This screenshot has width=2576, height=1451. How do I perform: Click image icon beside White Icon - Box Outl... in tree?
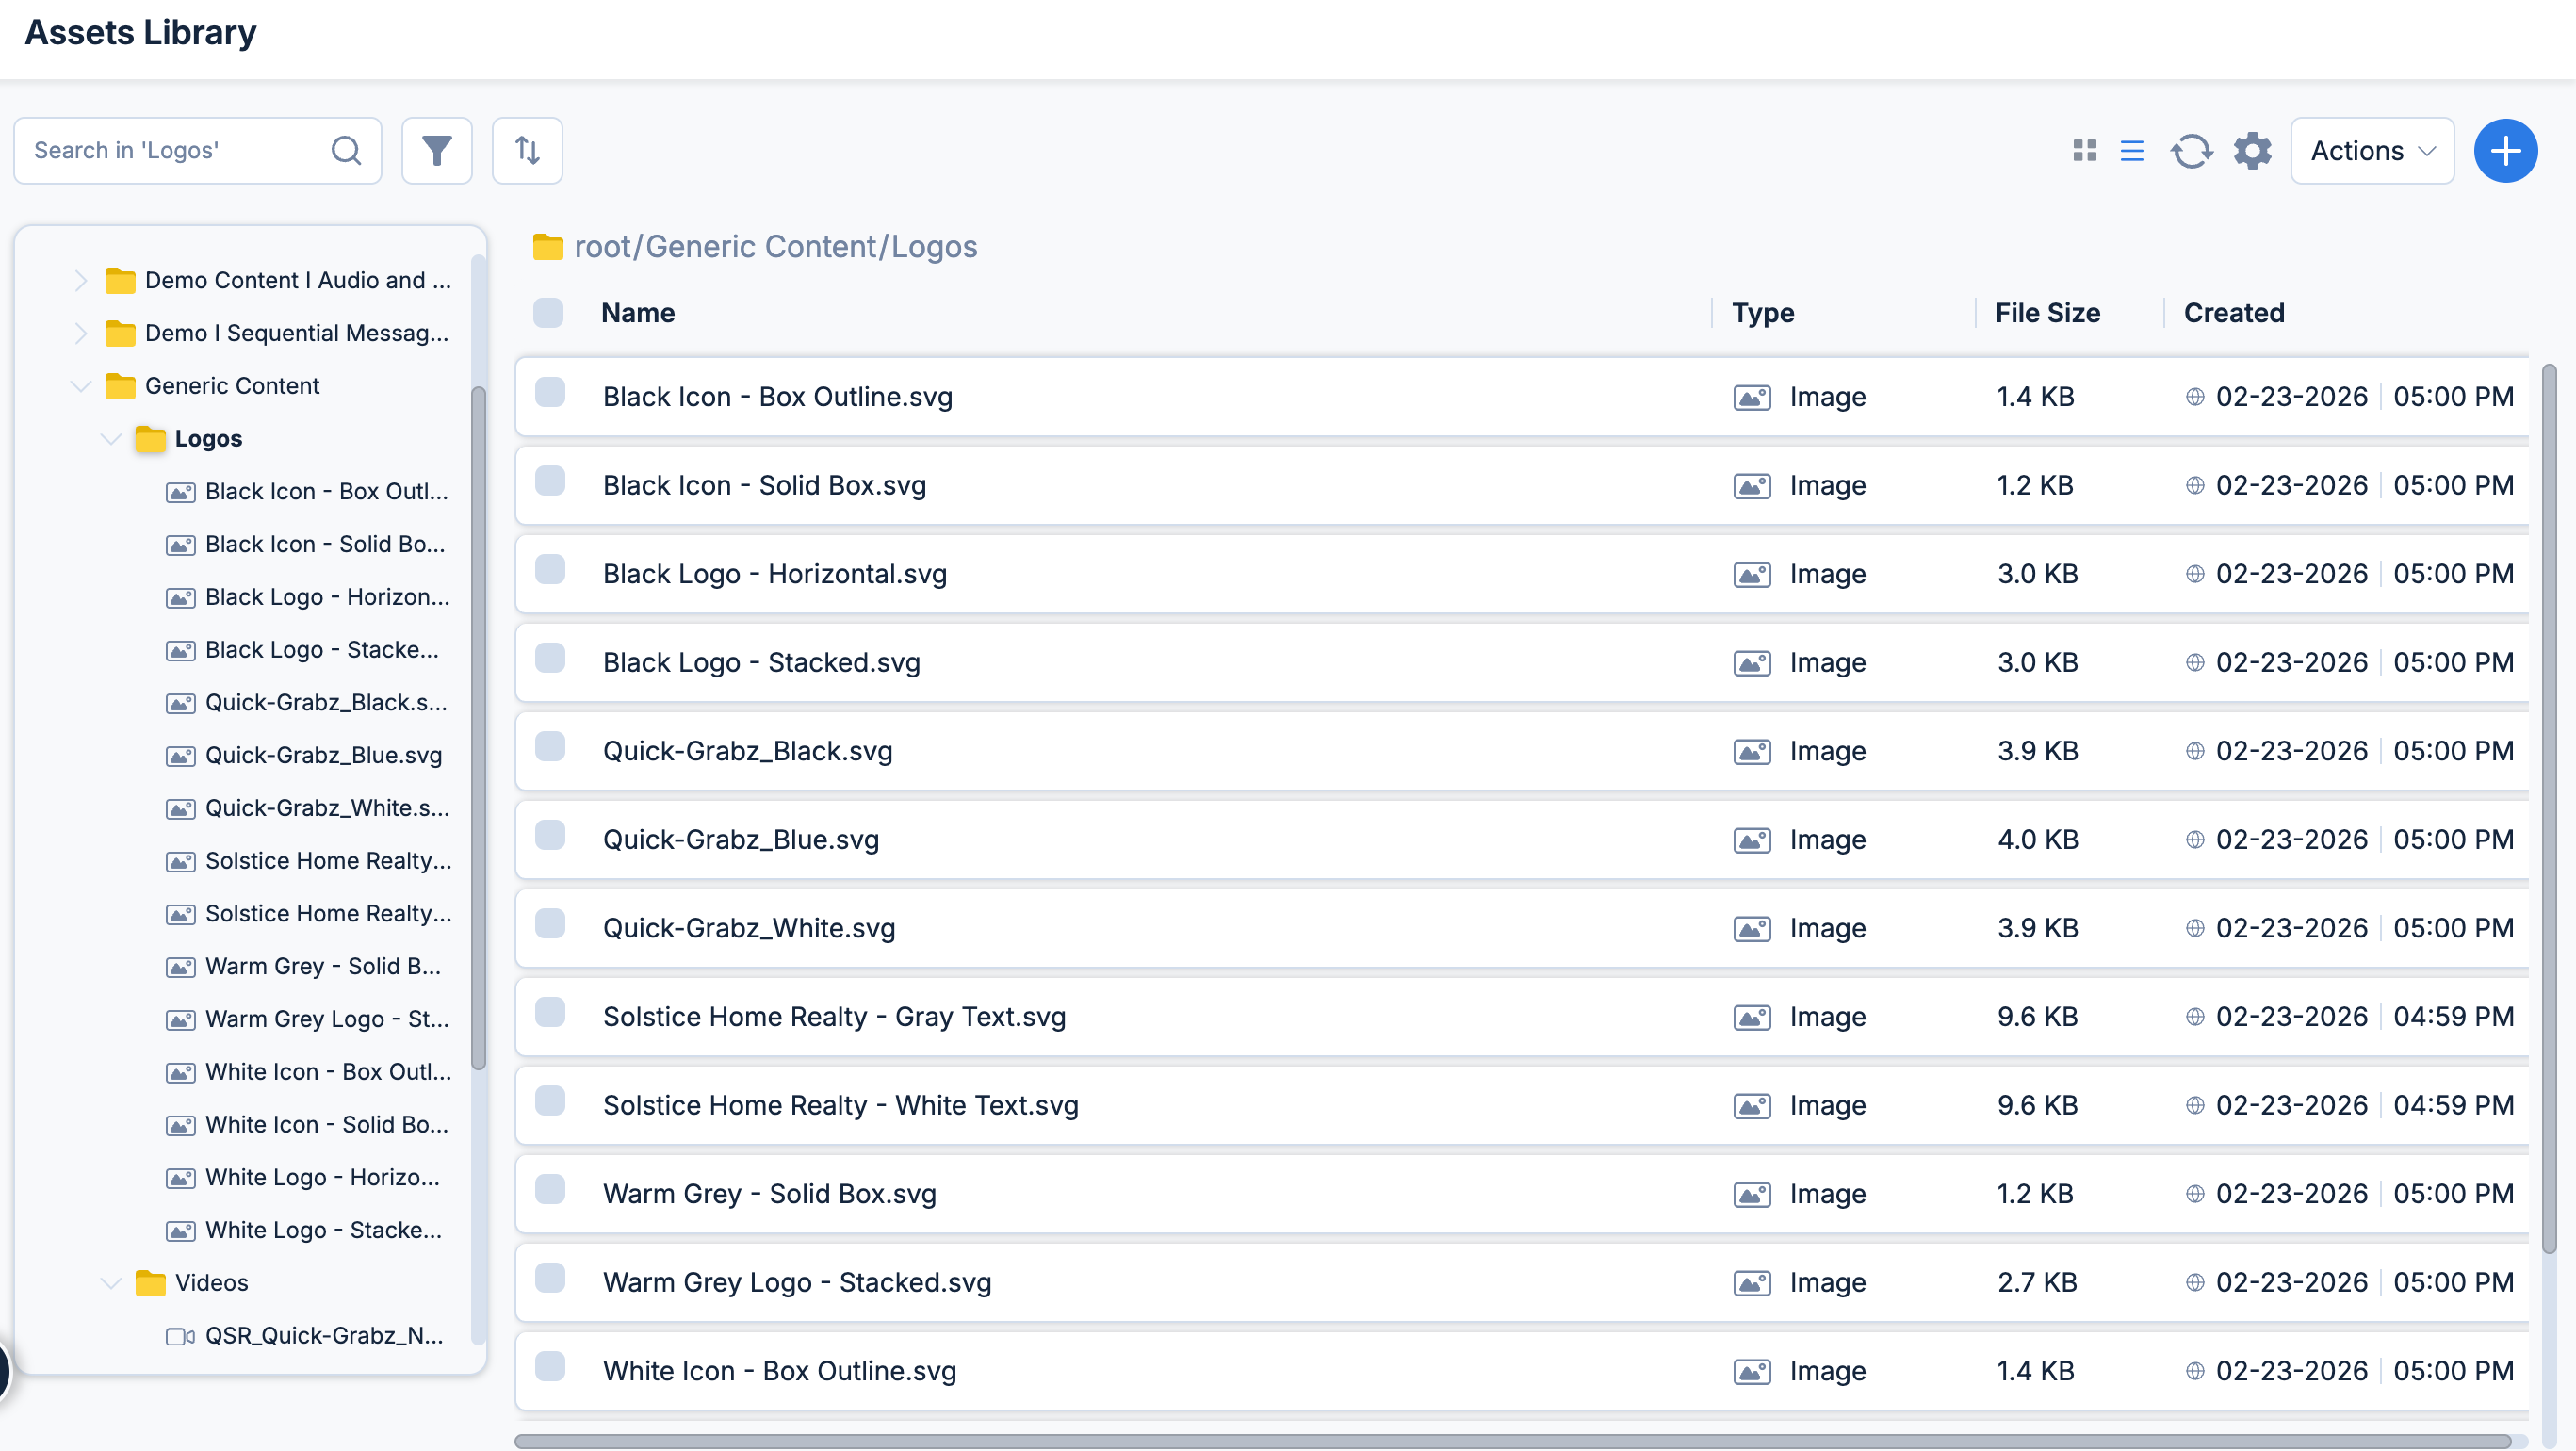[x=180, y=1073]
